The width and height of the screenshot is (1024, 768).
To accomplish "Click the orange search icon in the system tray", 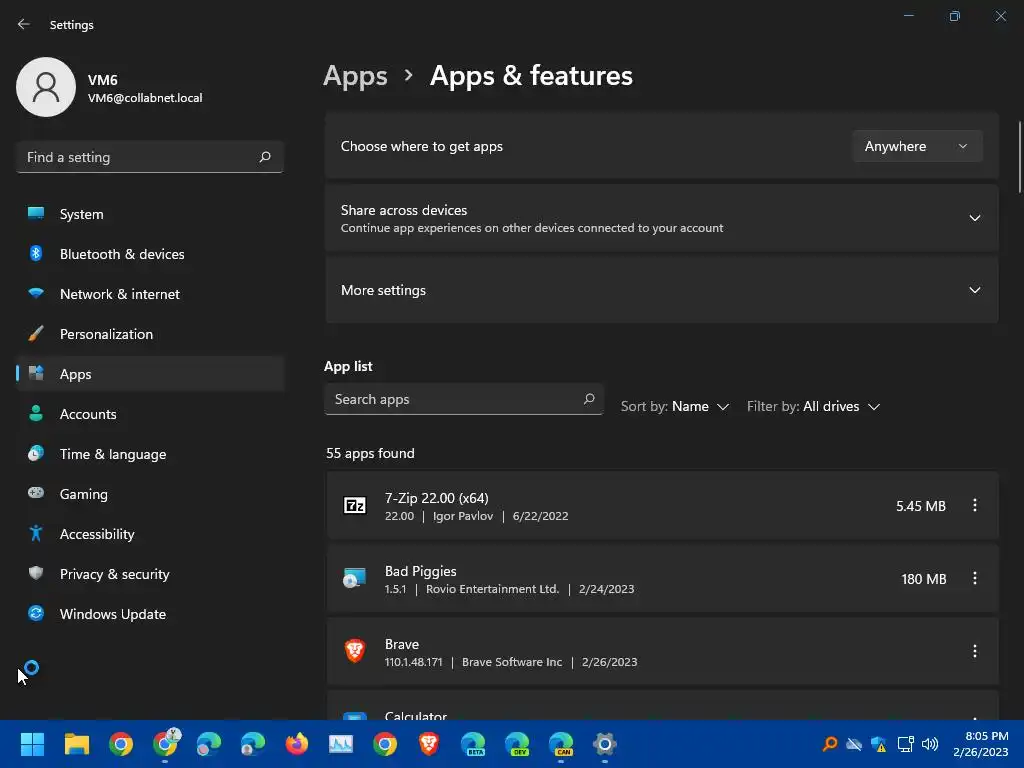I will tap(829, 744).
